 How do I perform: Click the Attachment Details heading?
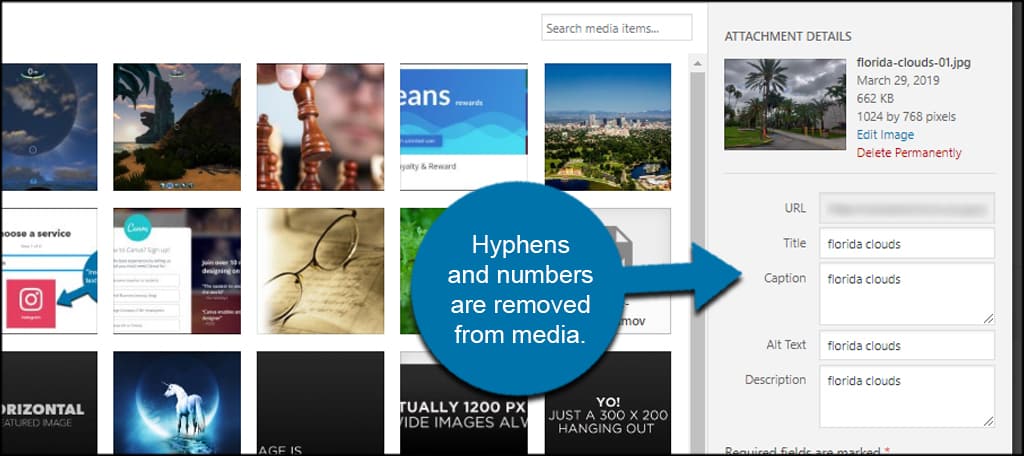[x=788, y=36]
